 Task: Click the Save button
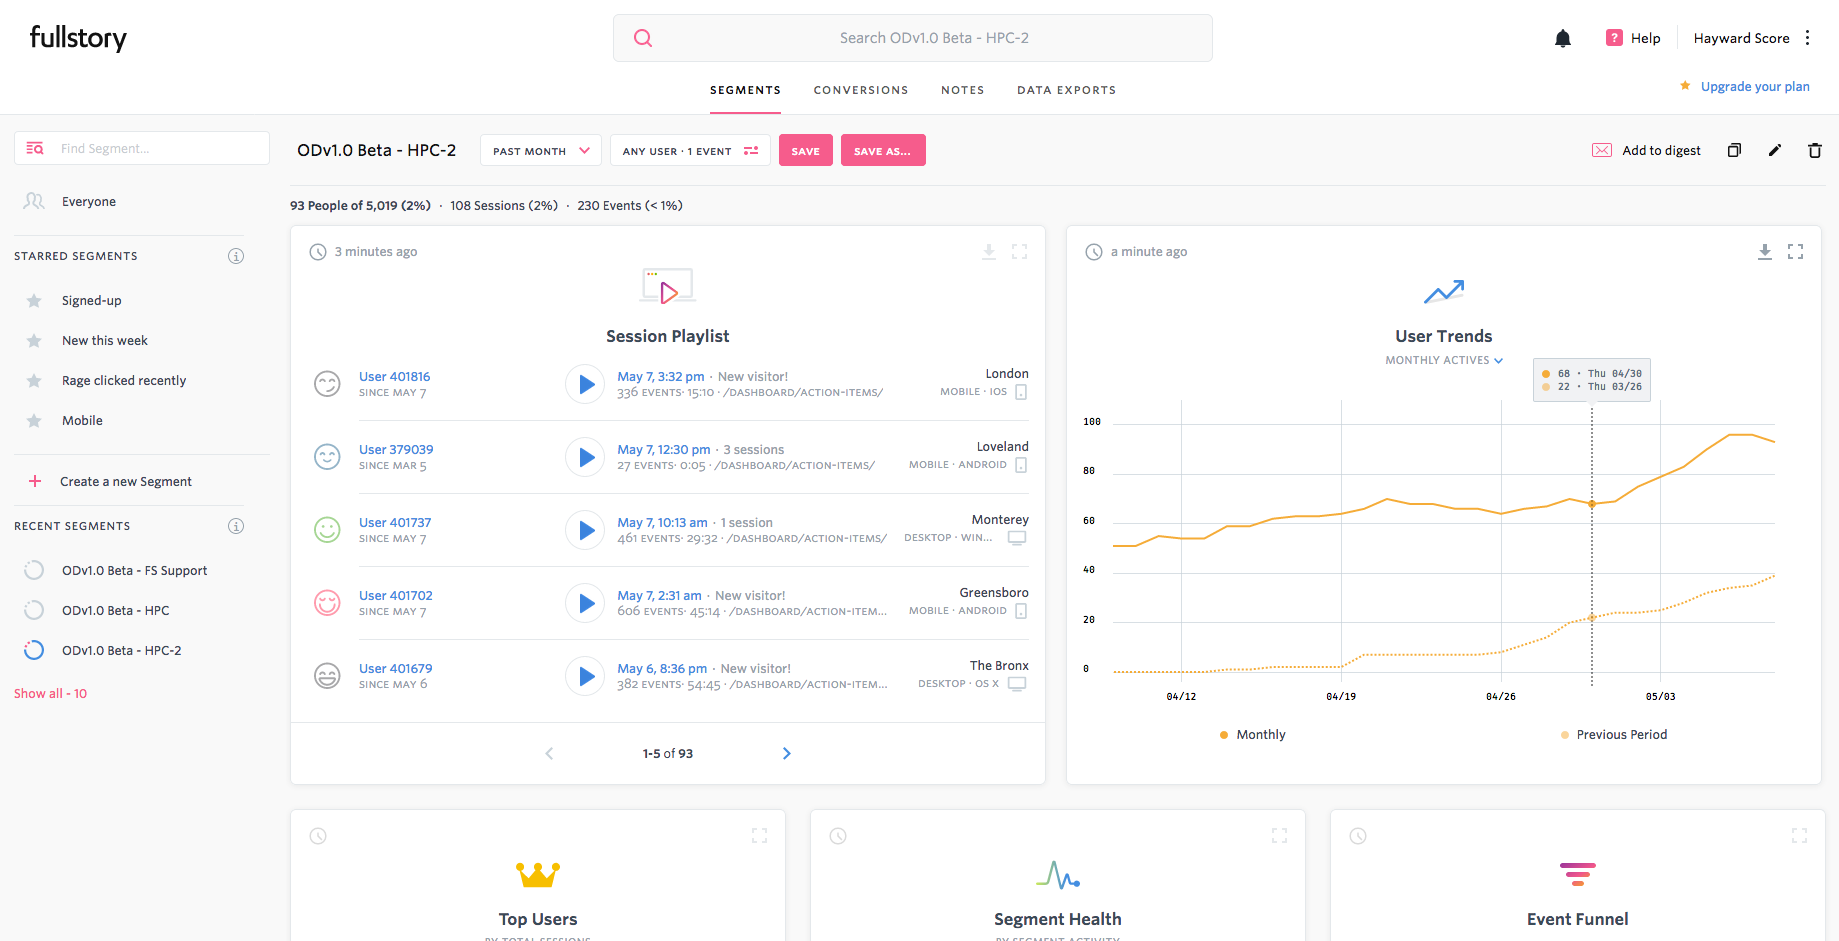(806, 151)
